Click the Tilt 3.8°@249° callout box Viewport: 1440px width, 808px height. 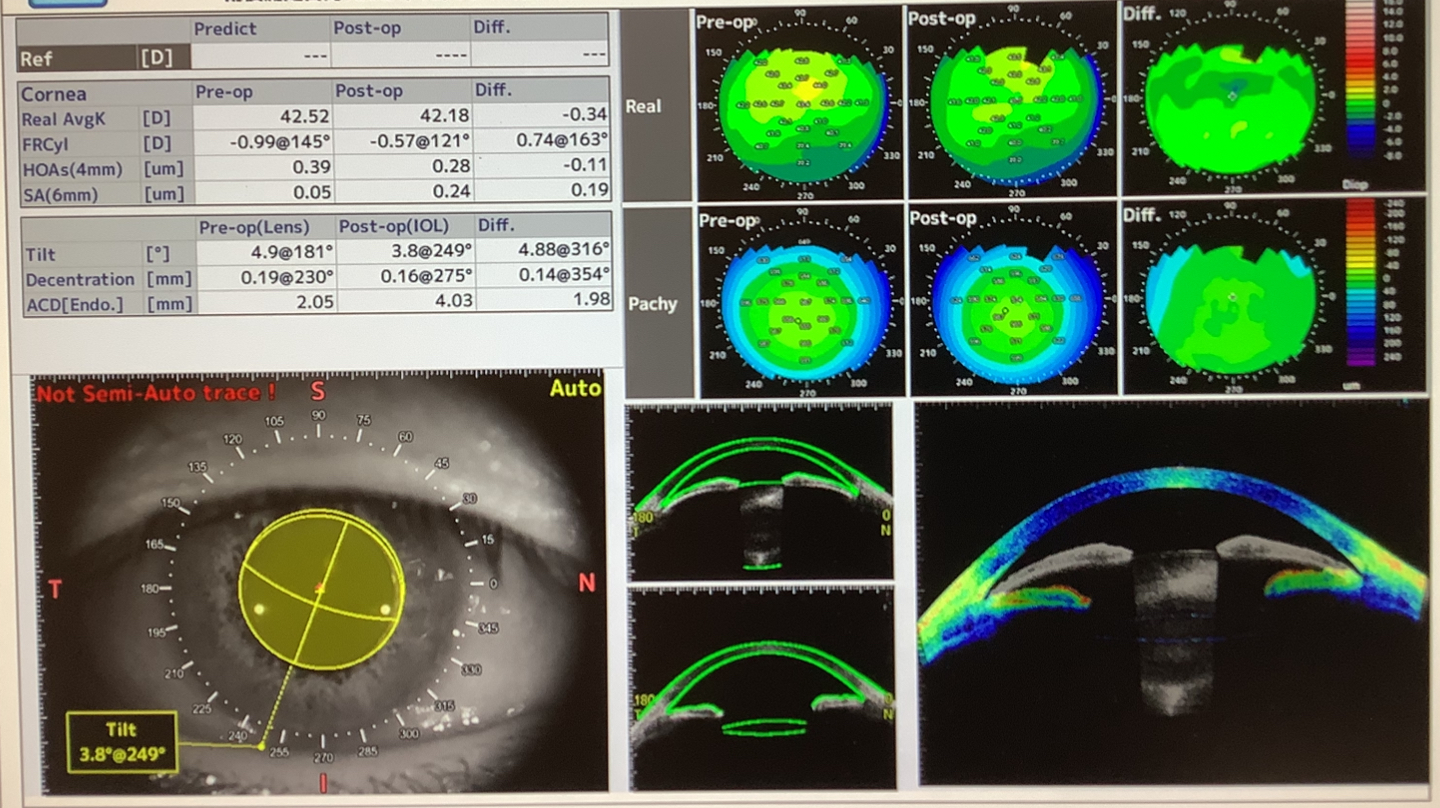click(121, 742)
